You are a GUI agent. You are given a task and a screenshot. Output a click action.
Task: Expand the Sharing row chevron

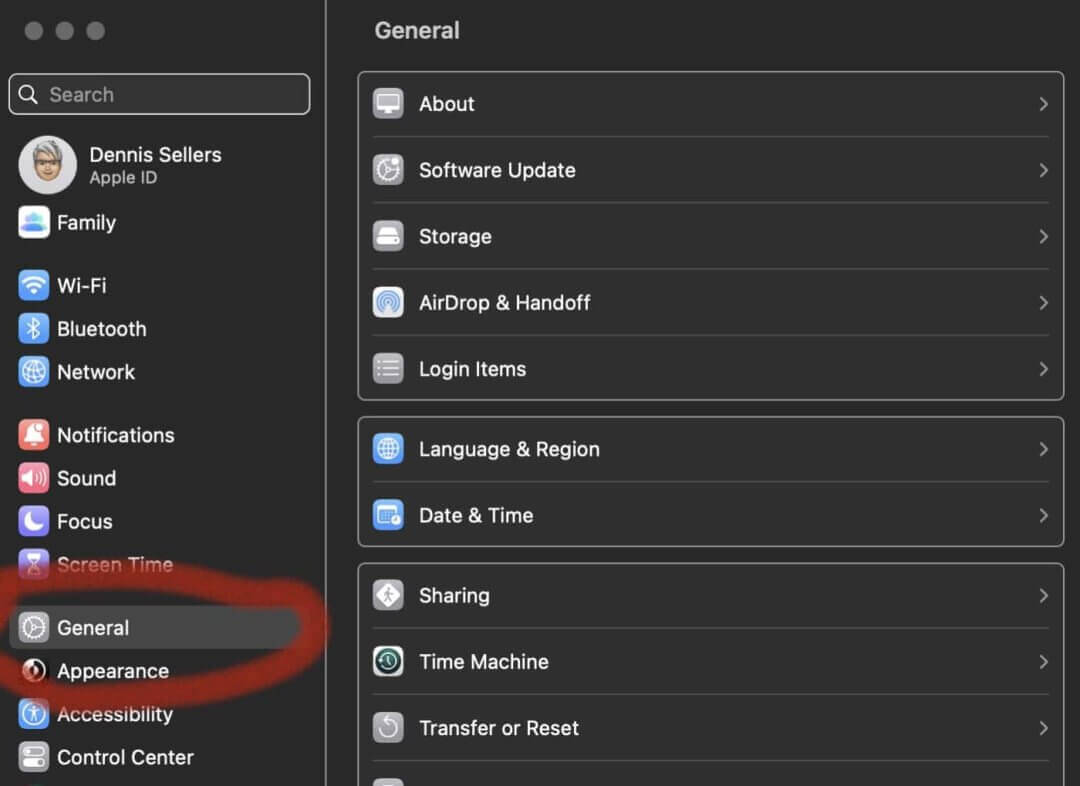pos(1043,596)
